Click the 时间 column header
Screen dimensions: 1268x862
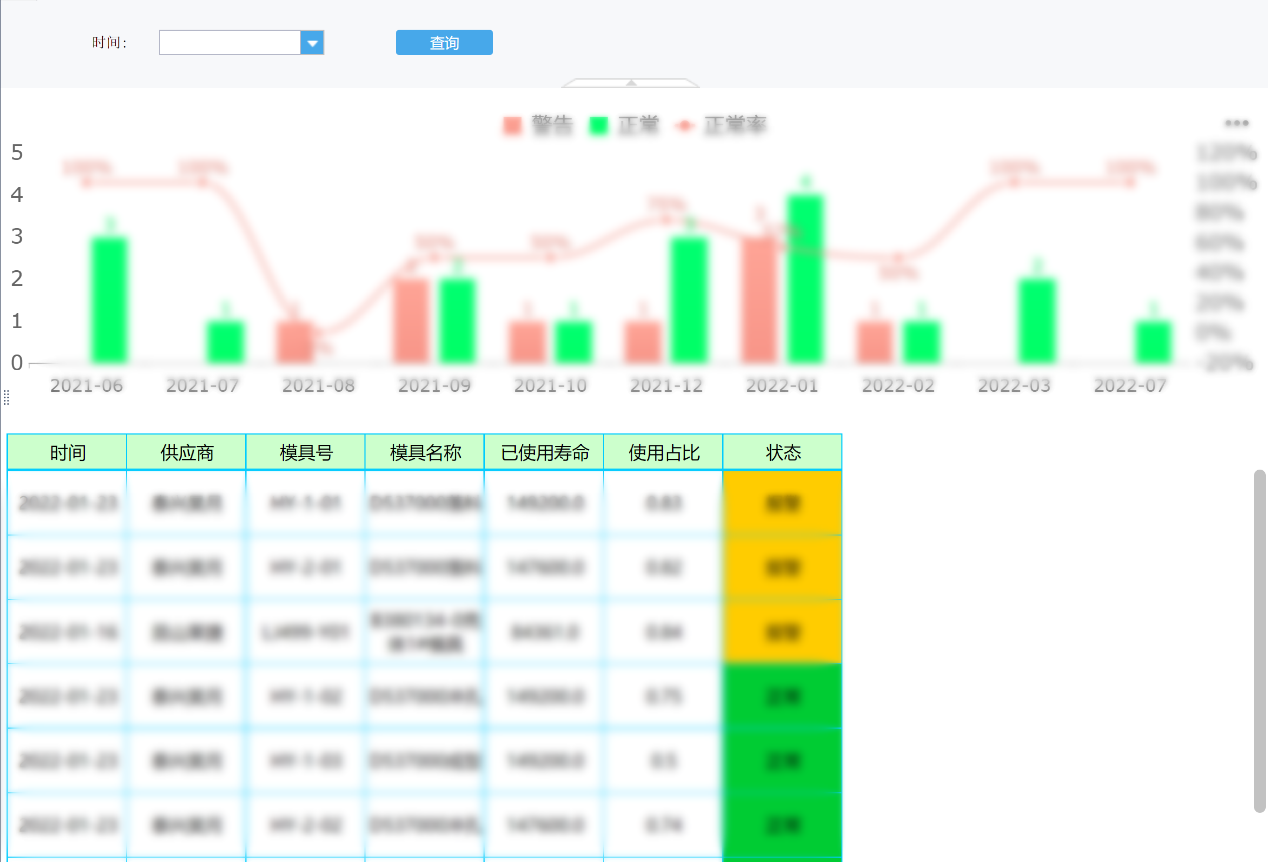[67, 452]
